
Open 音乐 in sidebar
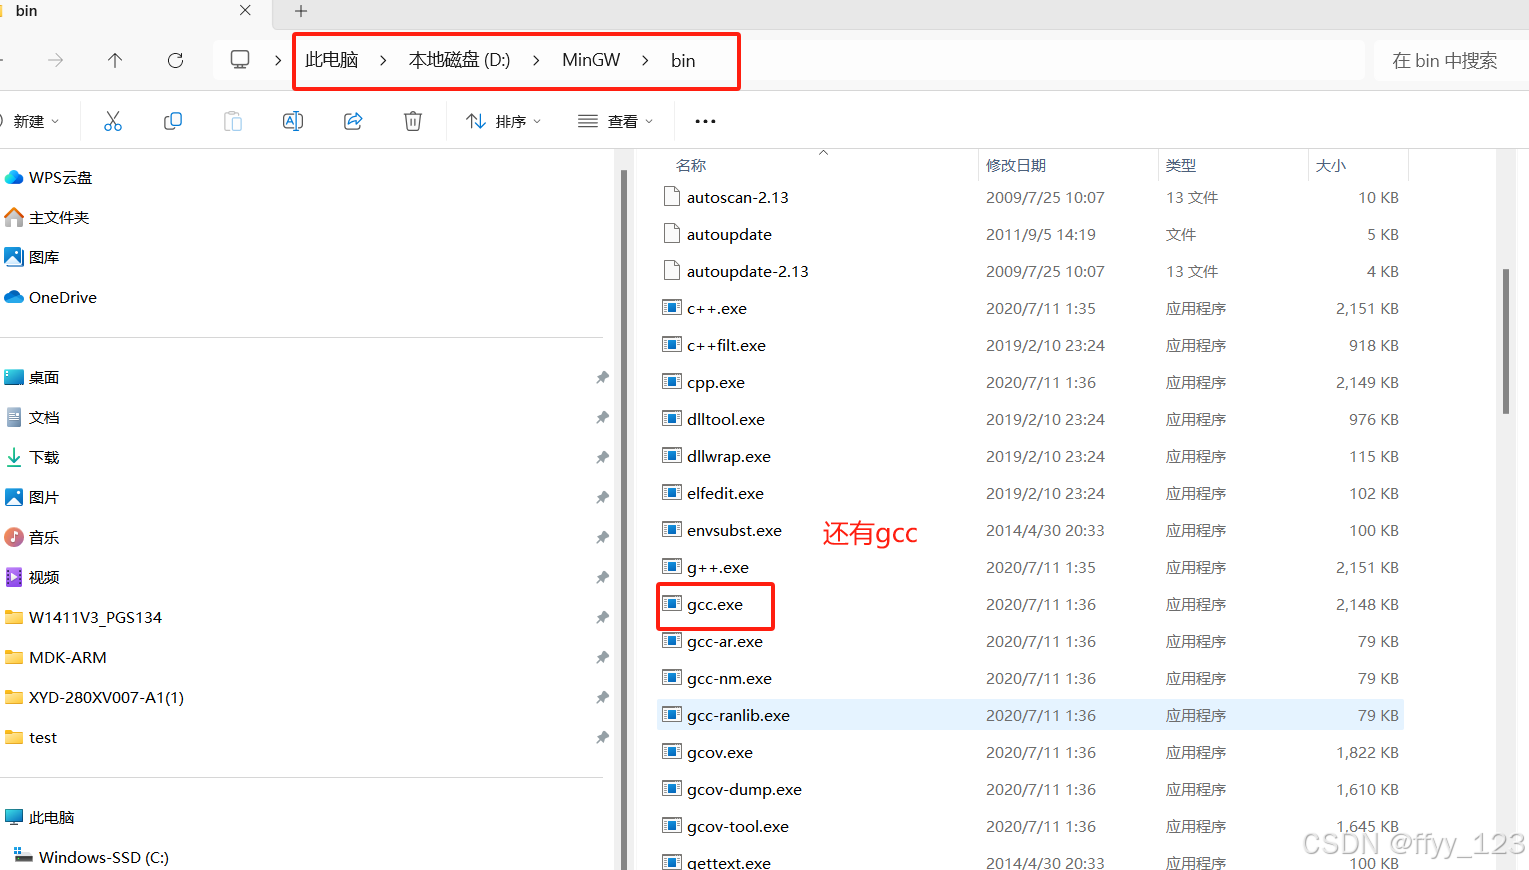(32, 537)
